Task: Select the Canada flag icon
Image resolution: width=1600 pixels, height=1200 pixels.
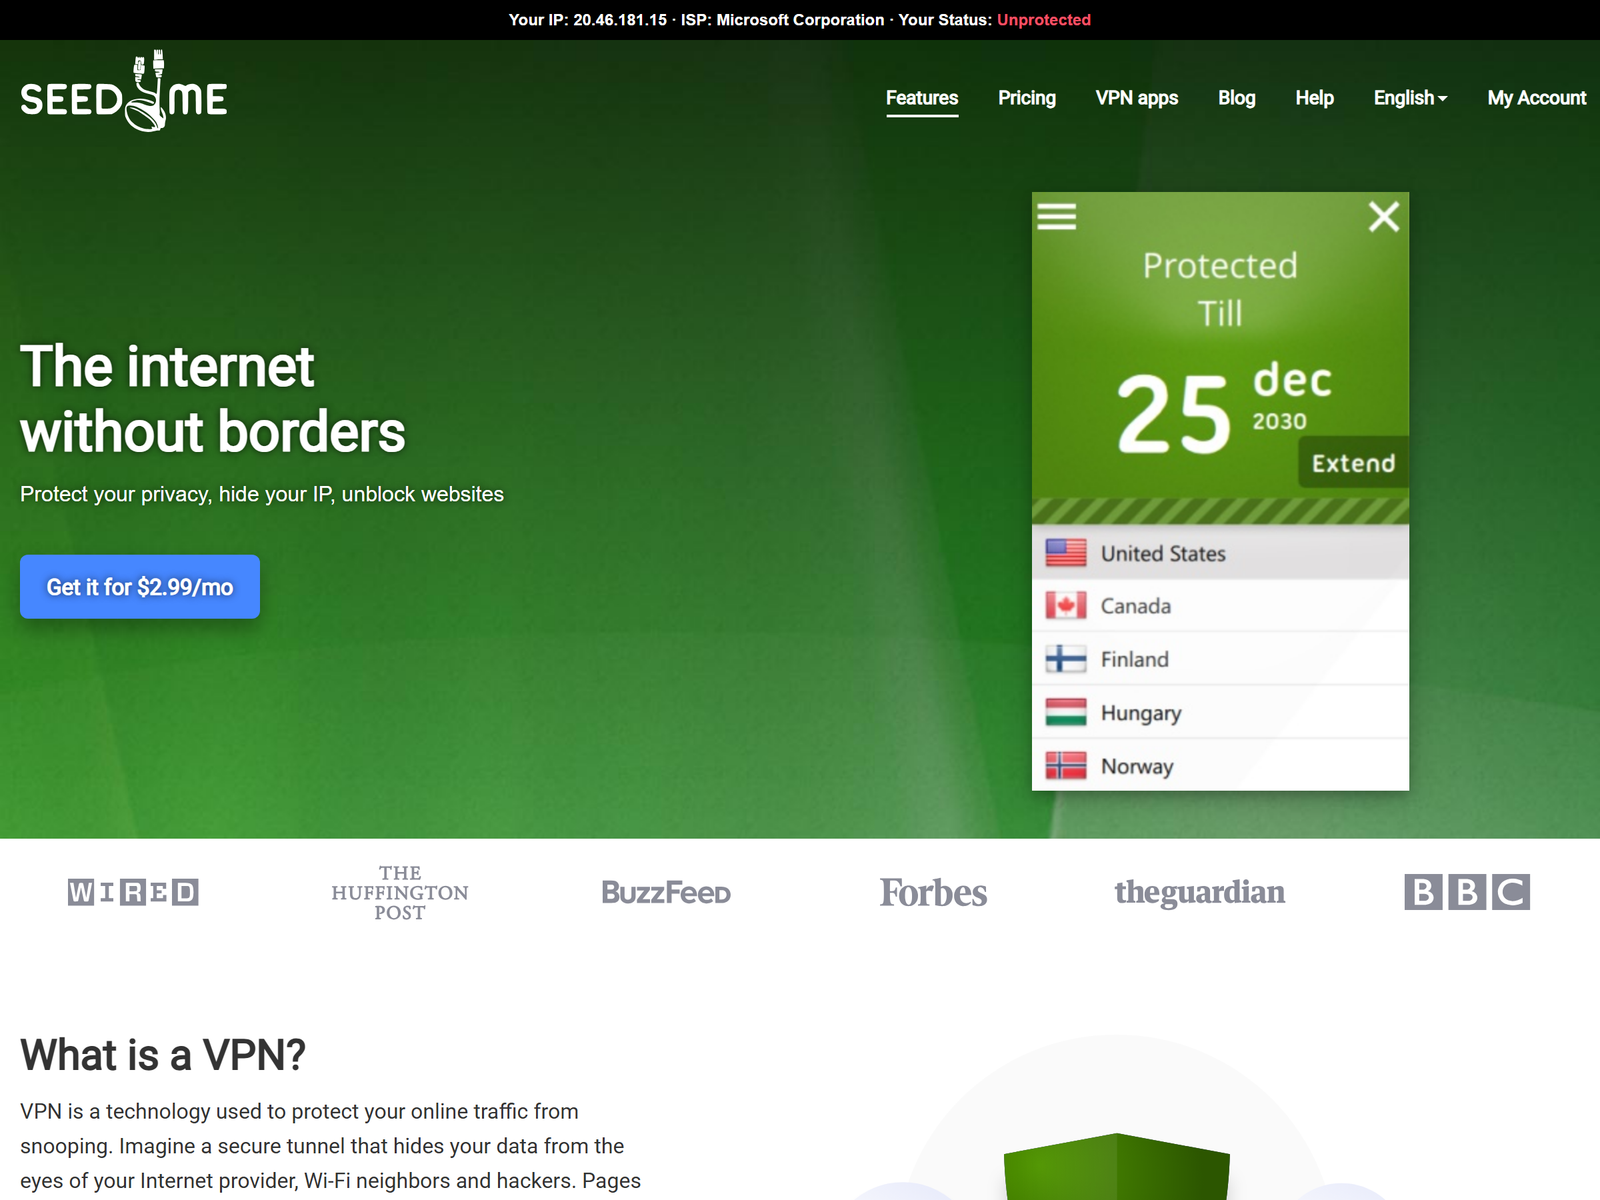Action: pyautogui.click(x=1066, y=606)
